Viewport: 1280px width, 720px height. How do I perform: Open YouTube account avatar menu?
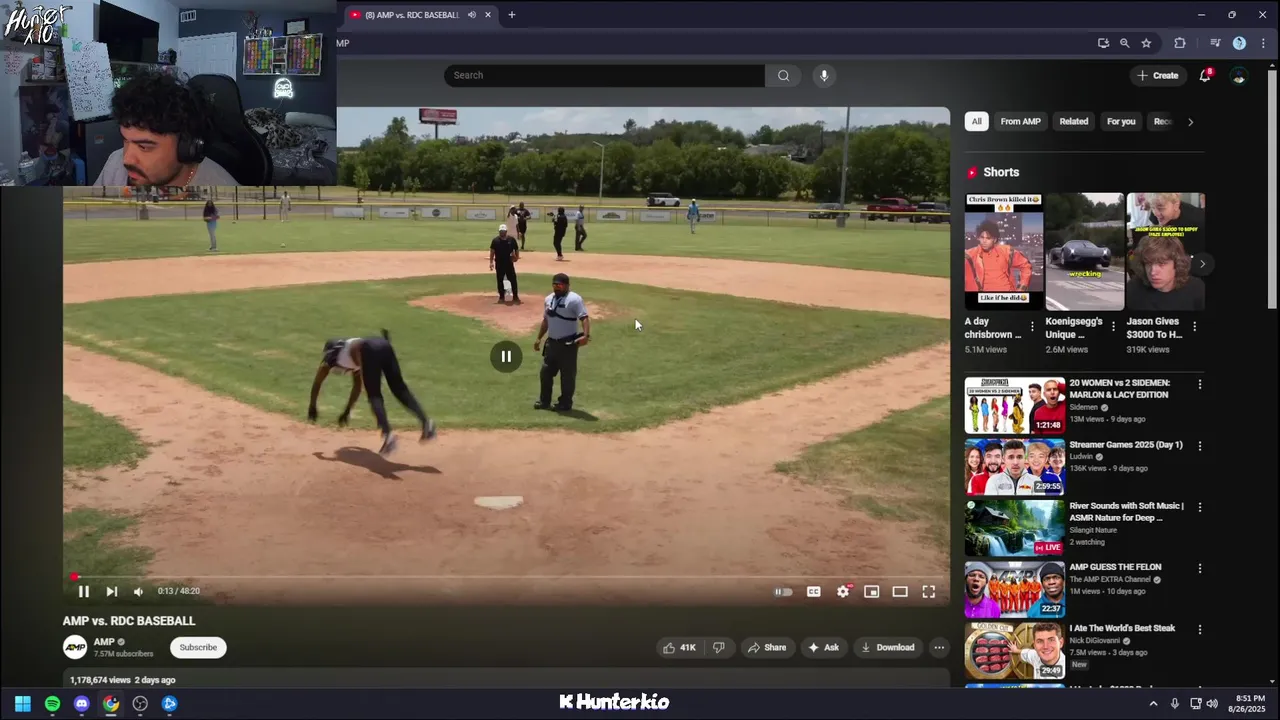(1239, 76)
